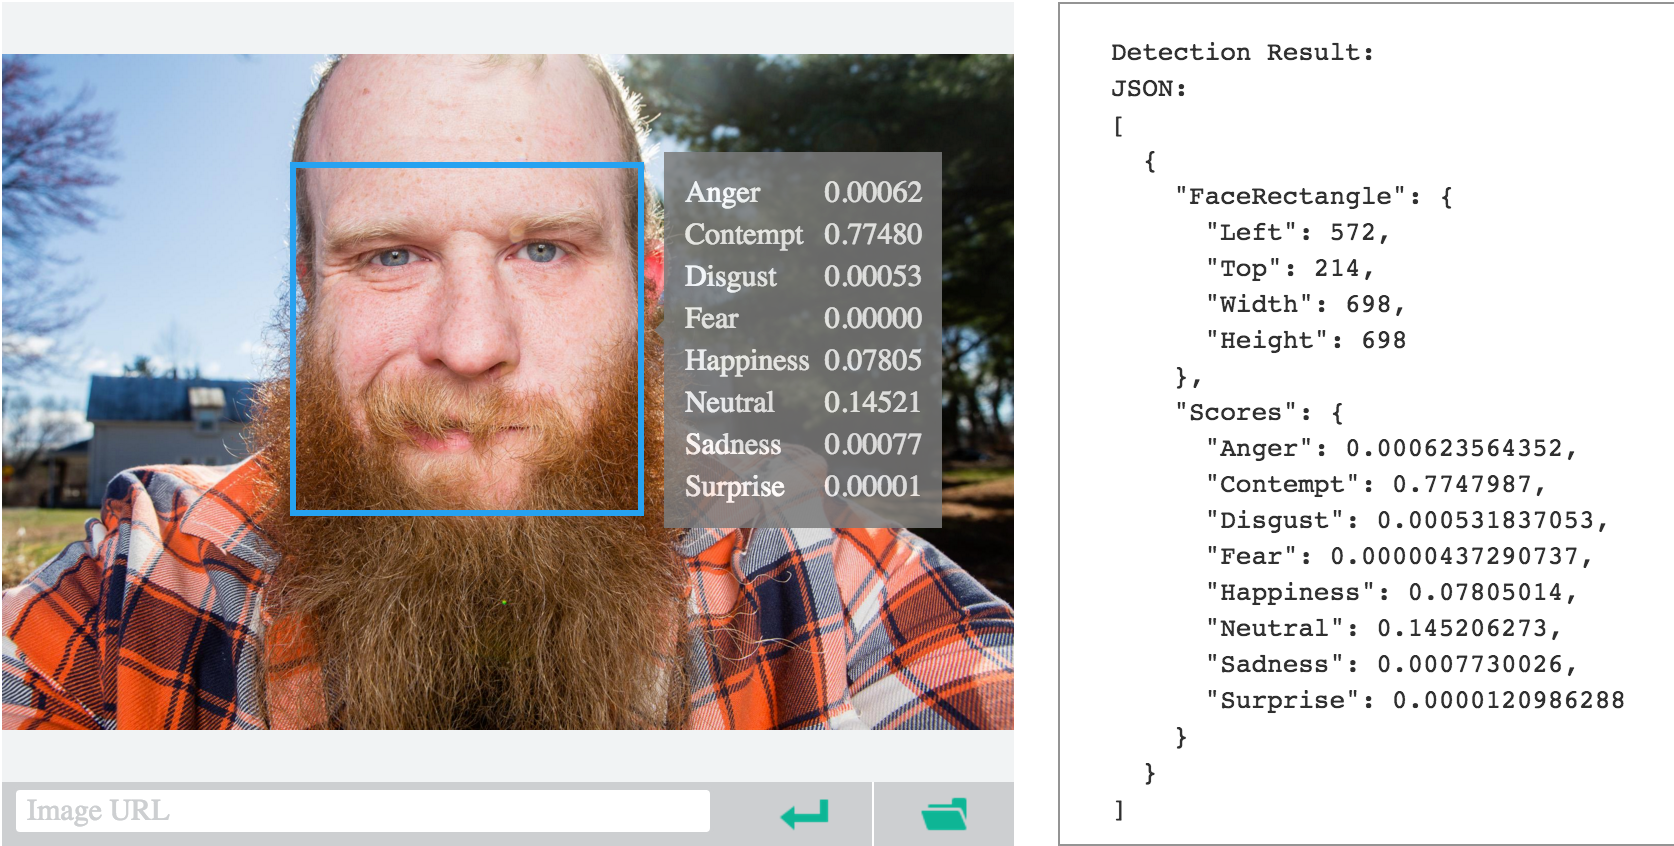Select Neutral score 0.14521 in overlay
The height and width of the screenshot is (846, 1674).
point(873,402)
